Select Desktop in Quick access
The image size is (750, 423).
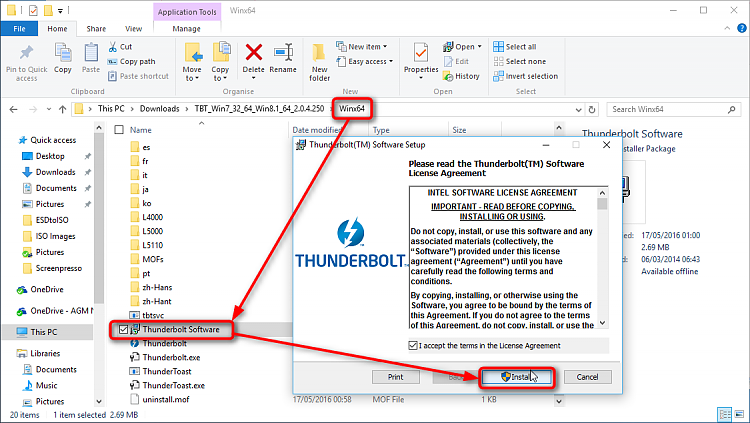tap(50, 156)
